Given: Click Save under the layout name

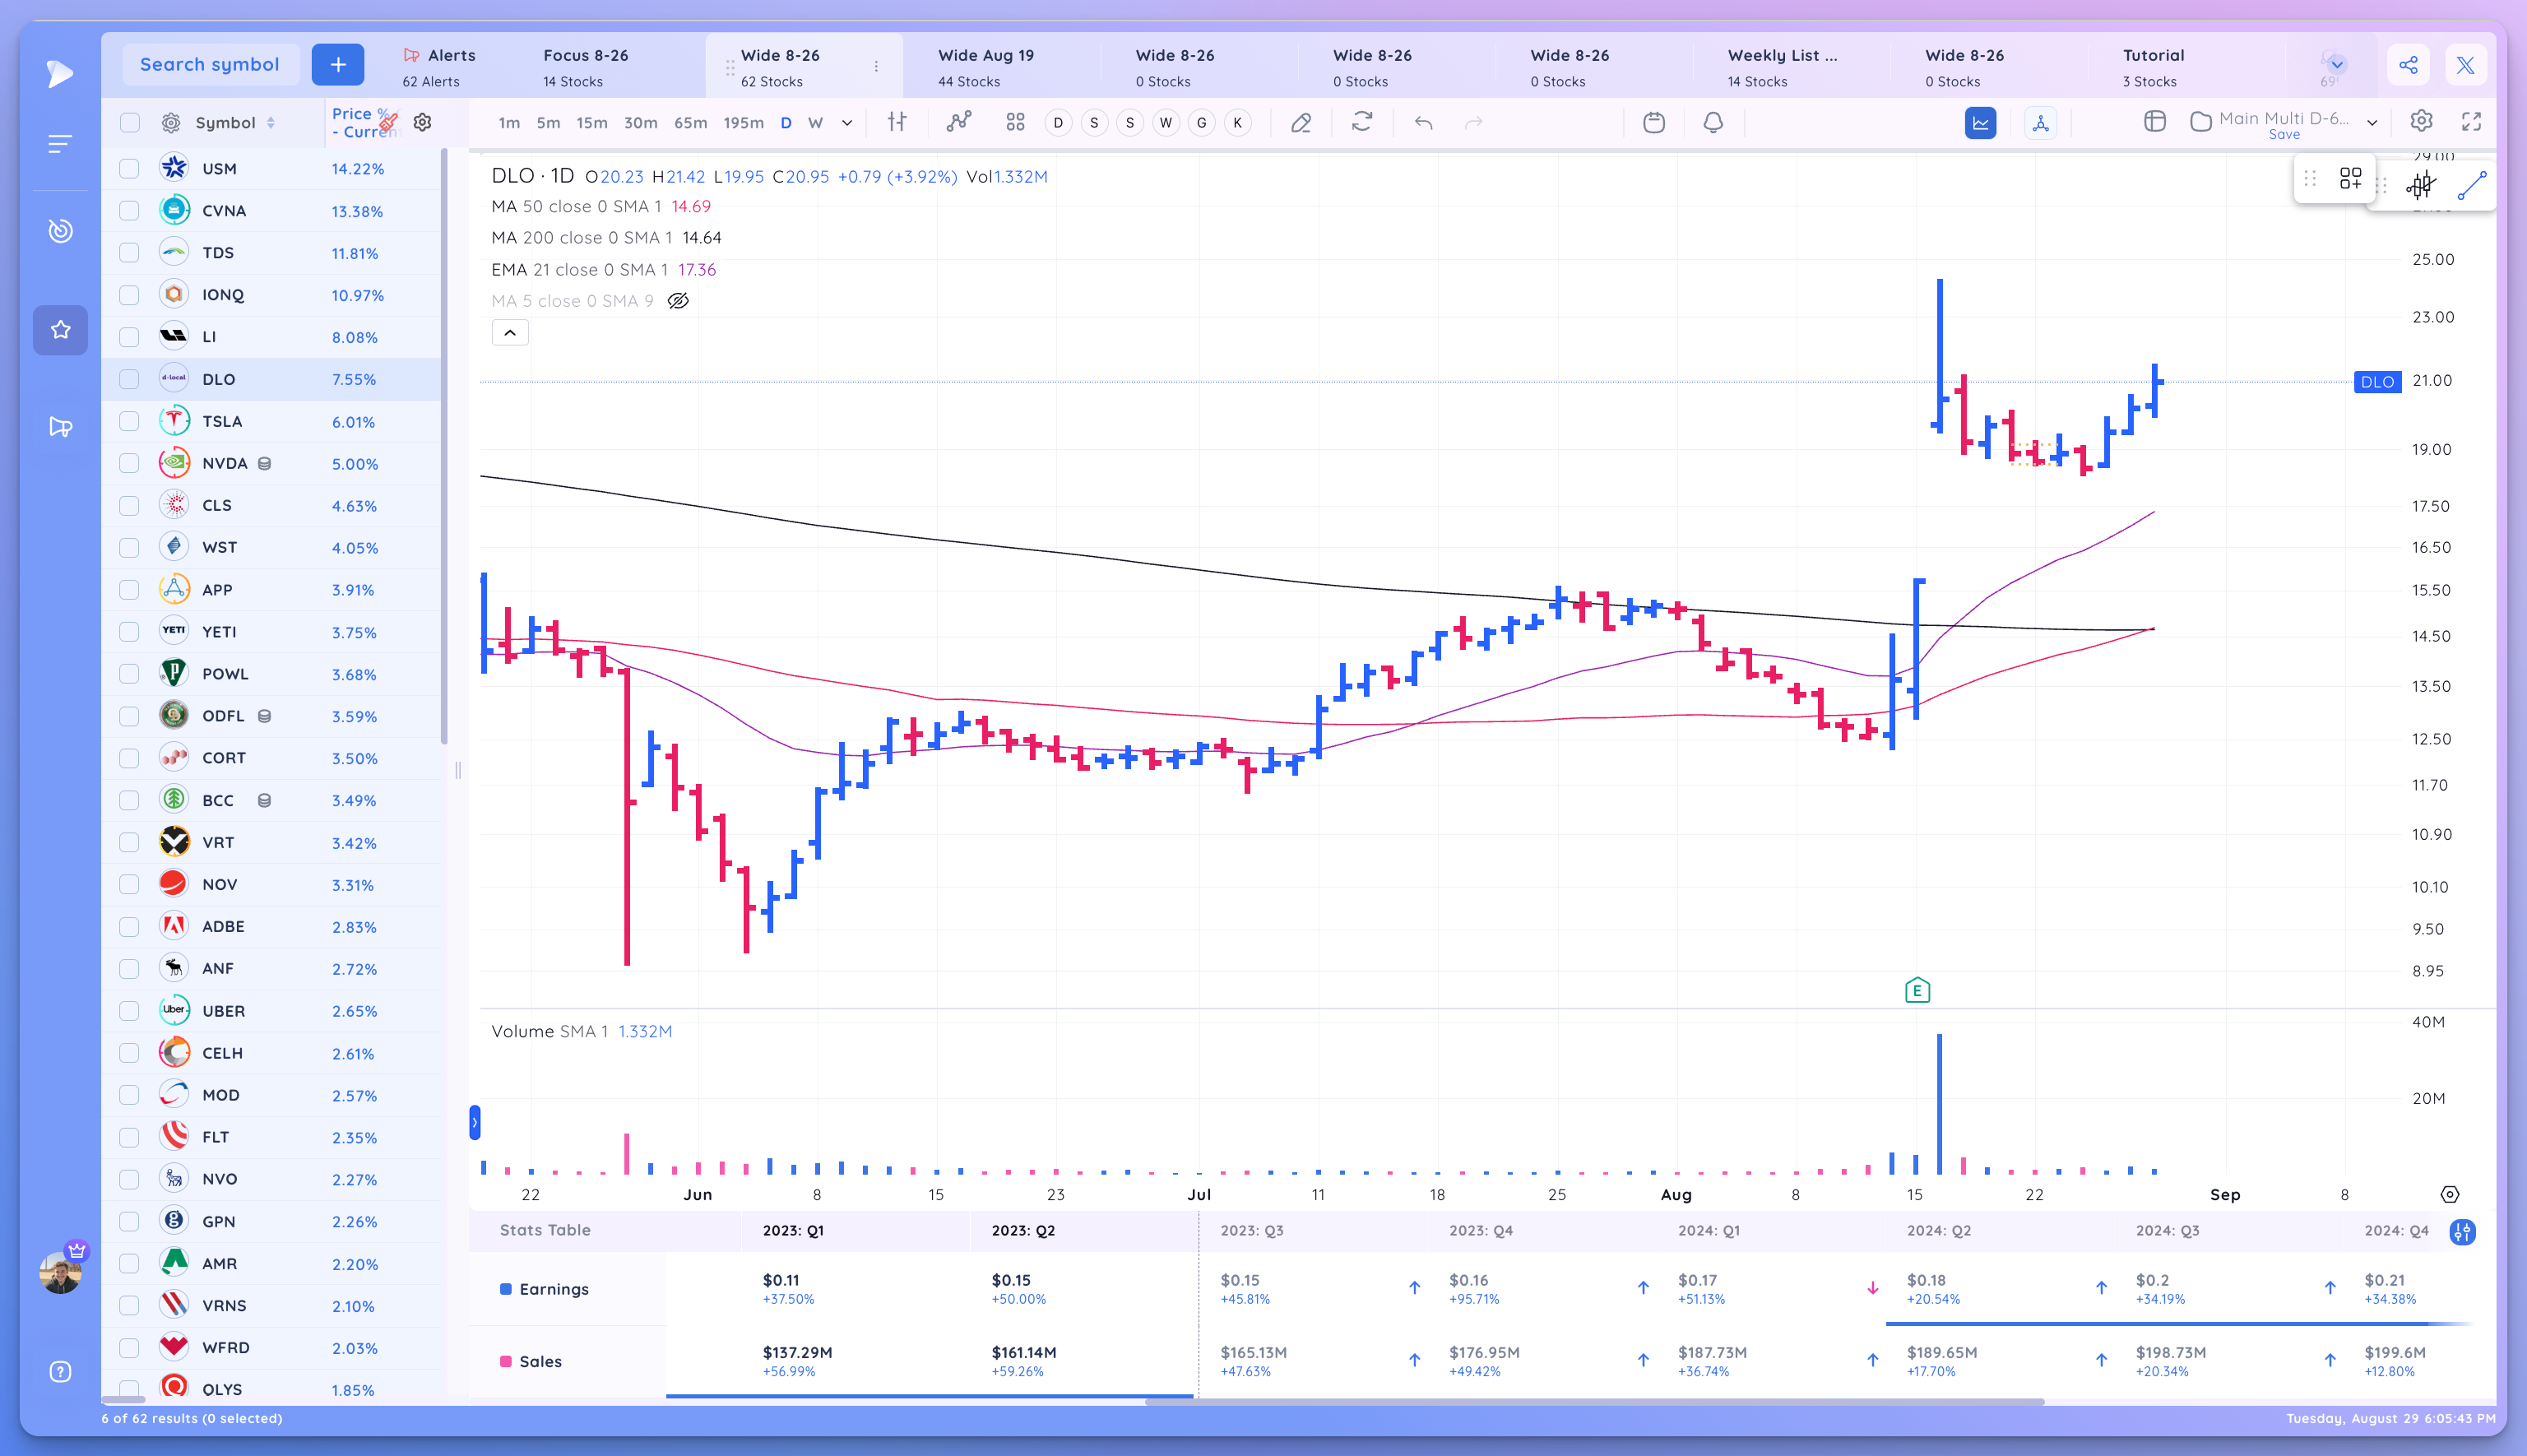Looking at the screenshot, I should (x=2284, y=135).
